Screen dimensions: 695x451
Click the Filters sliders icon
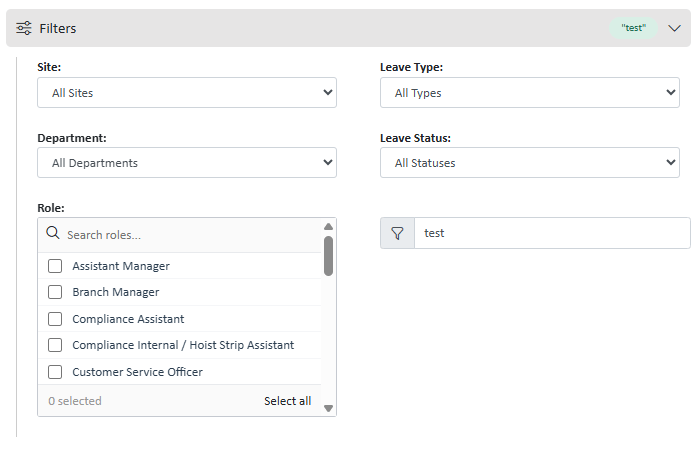(24, 28)
